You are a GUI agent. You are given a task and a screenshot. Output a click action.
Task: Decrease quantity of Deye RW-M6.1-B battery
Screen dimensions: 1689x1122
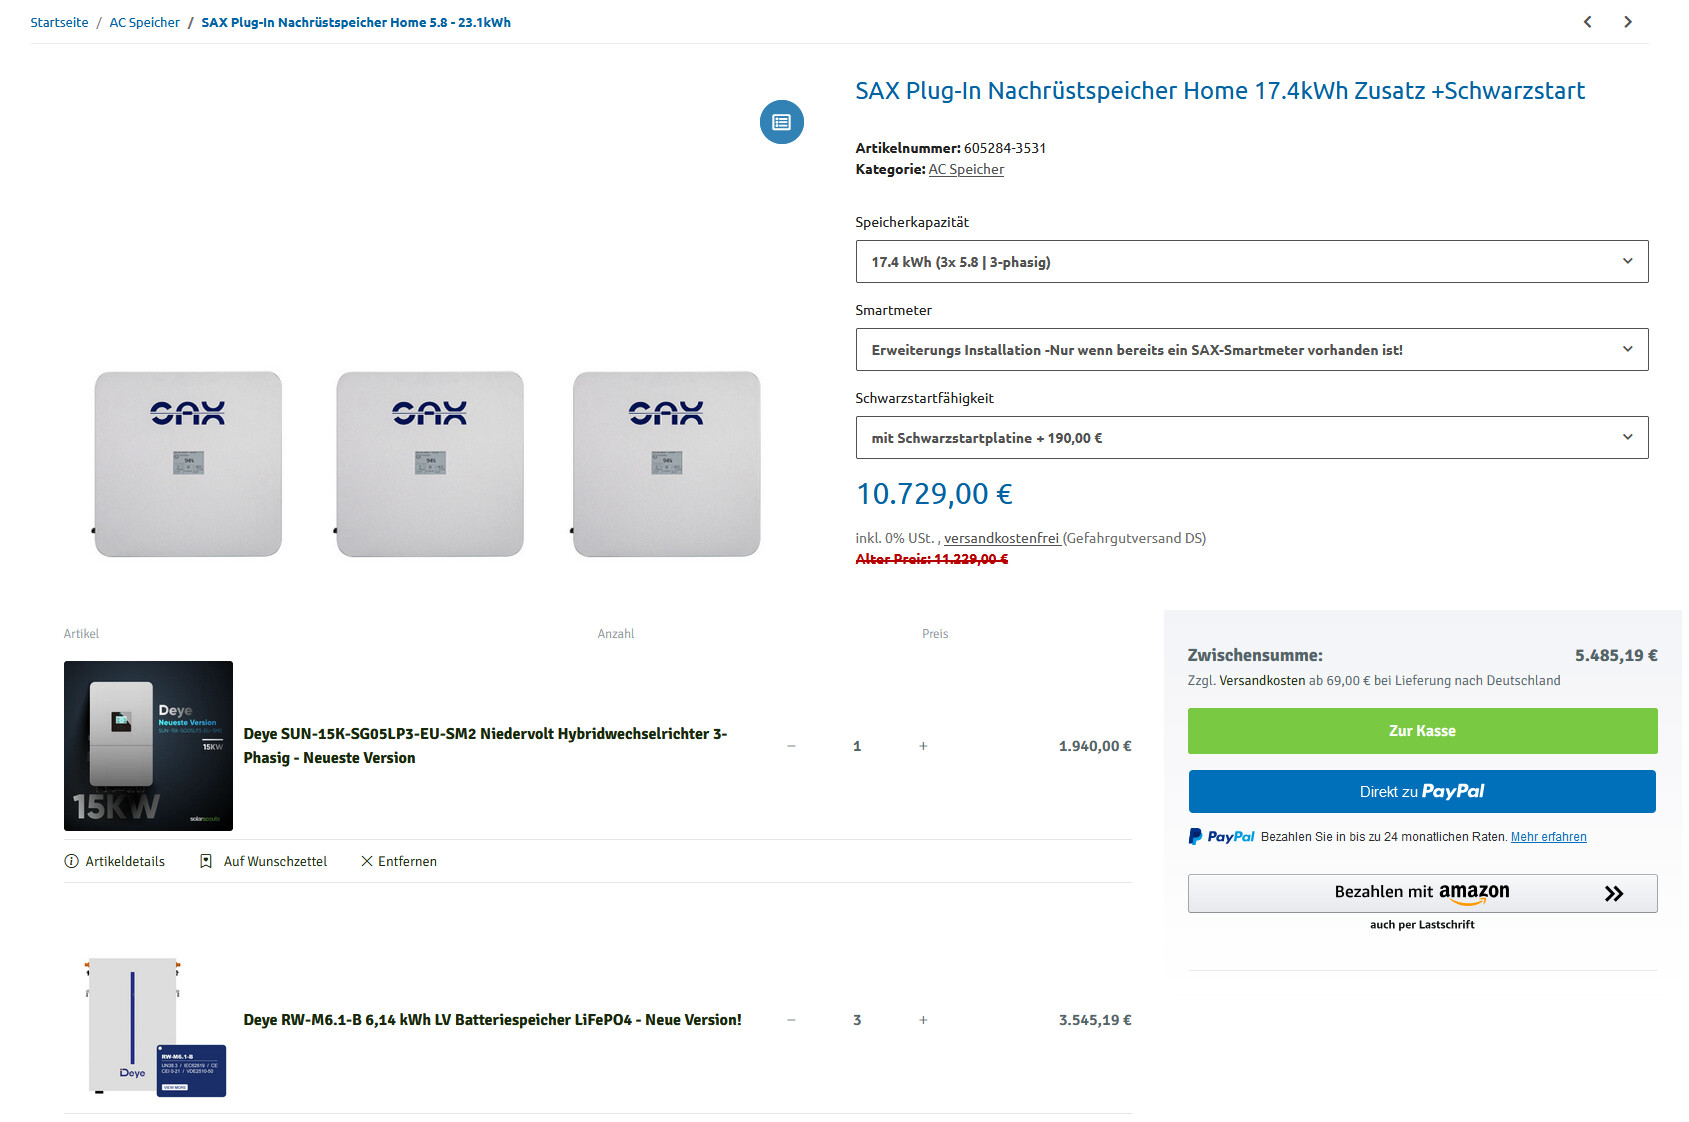(791, 1020)
